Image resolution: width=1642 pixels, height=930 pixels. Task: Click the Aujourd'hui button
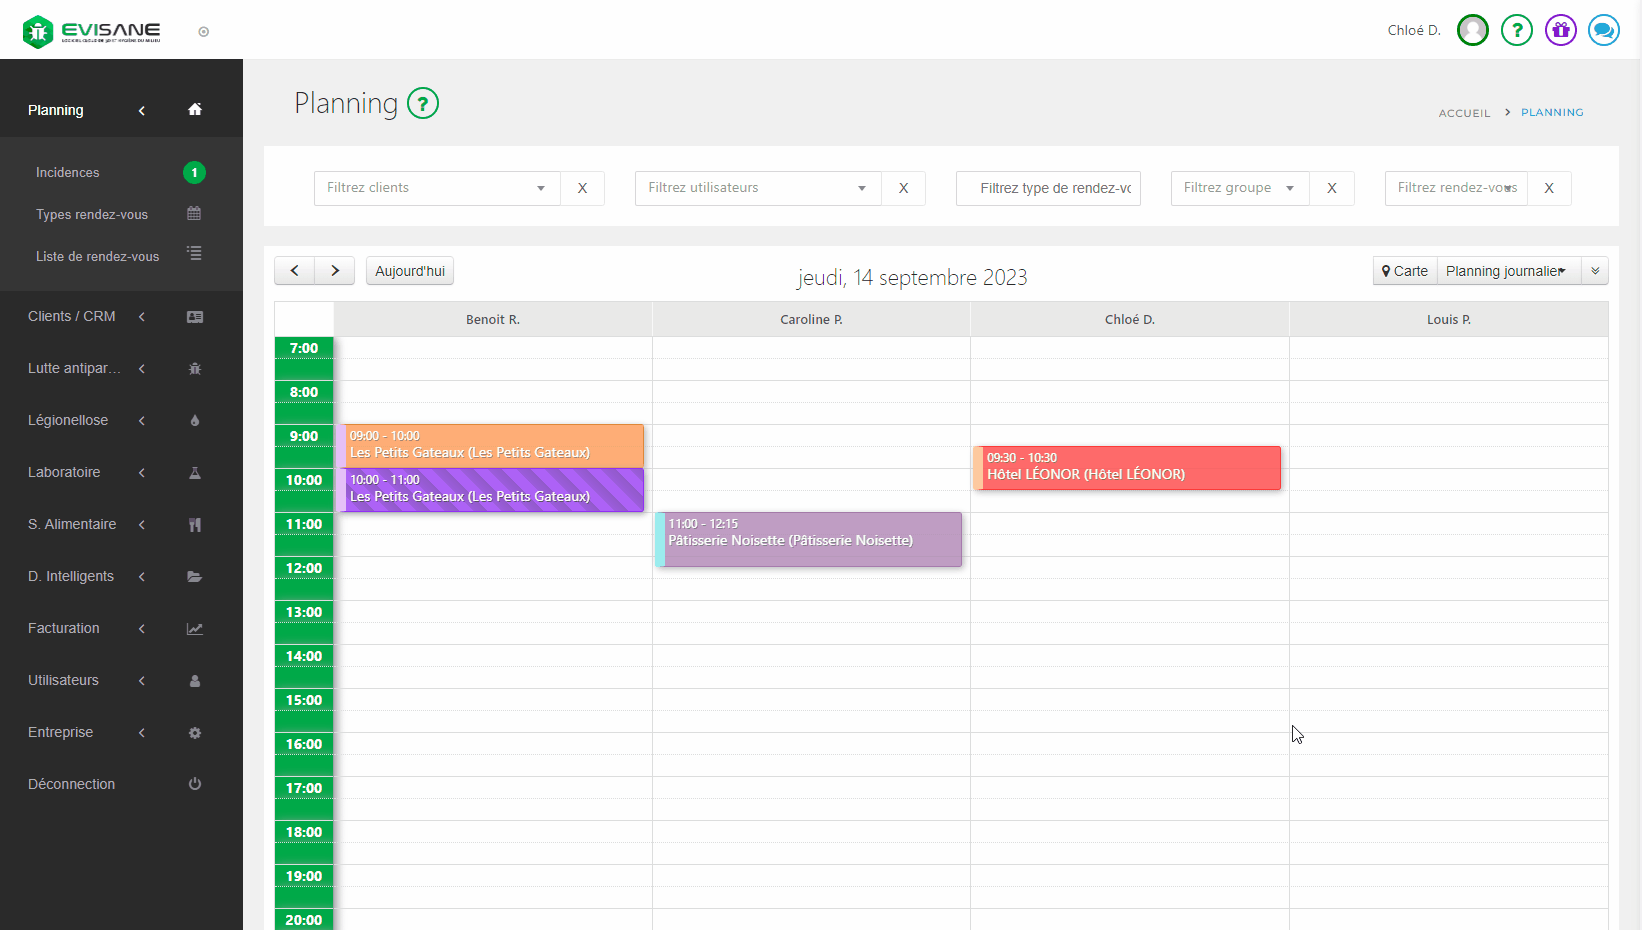click(x=410, y=271)
